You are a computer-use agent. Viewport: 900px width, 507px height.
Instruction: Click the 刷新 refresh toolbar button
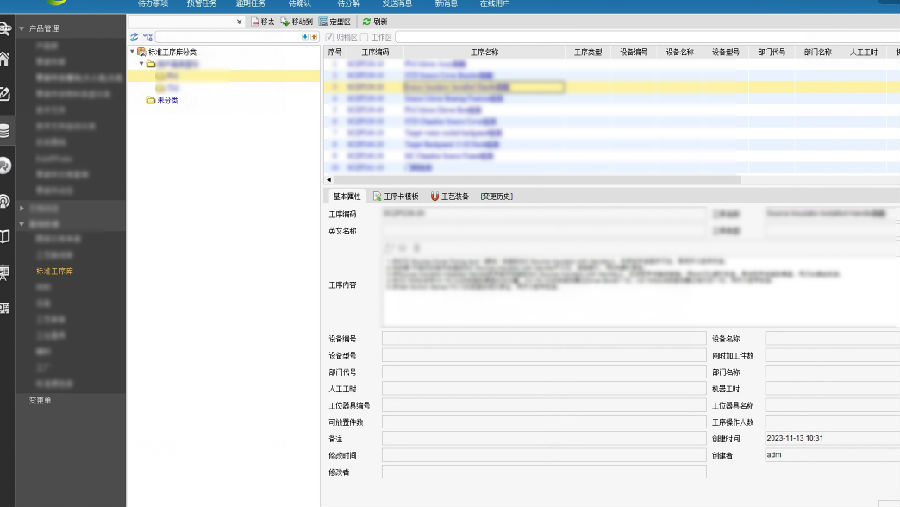[x=375, y=21]
